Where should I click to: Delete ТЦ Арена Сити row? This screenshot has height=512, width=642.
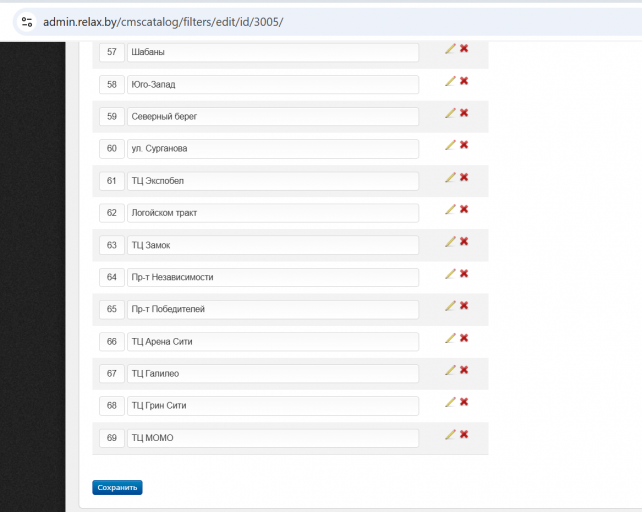click(x=464, y=338)
